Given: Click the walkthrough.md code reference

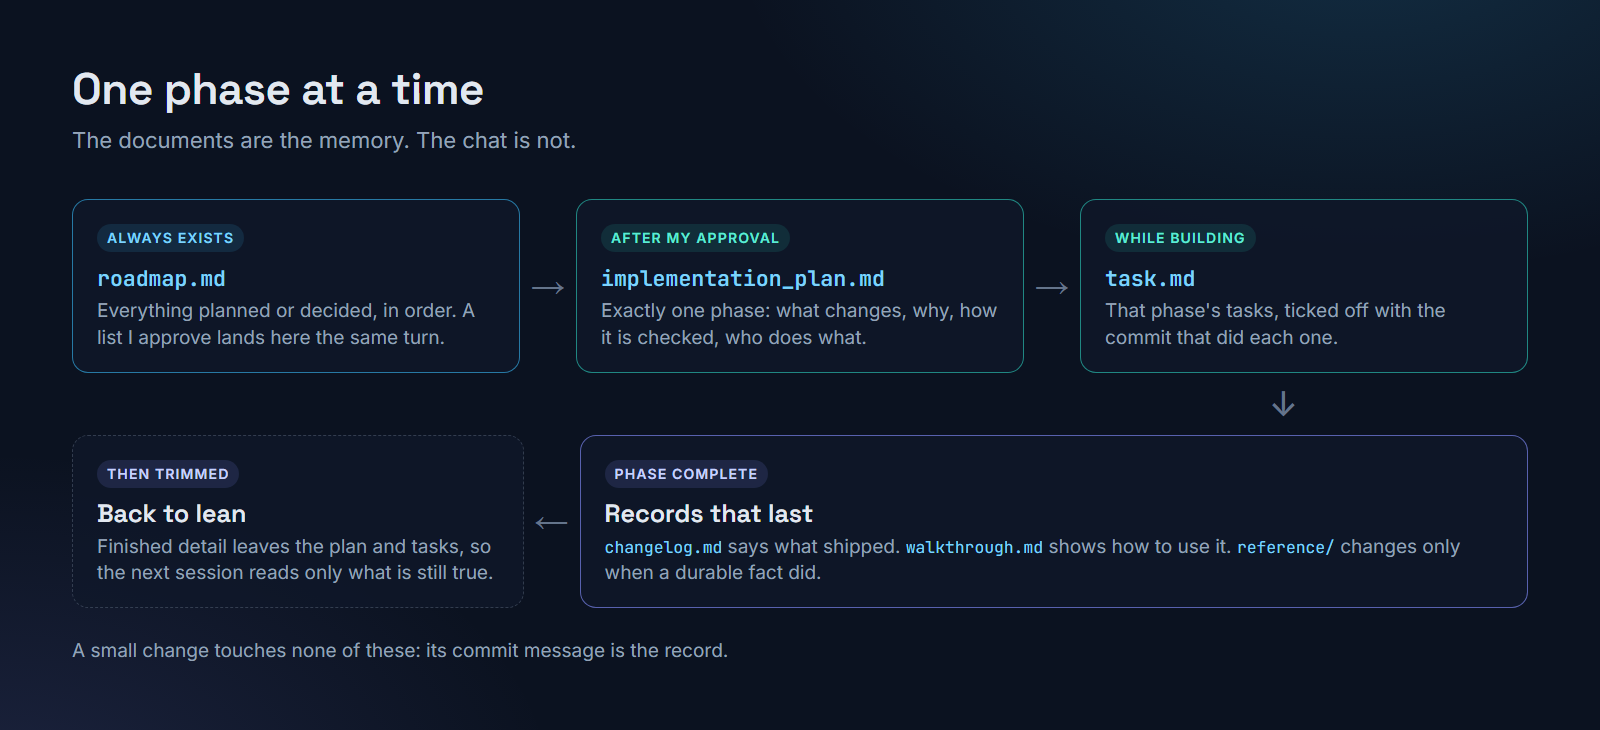Looking at the screenshot, I should (x=974, y=547).
